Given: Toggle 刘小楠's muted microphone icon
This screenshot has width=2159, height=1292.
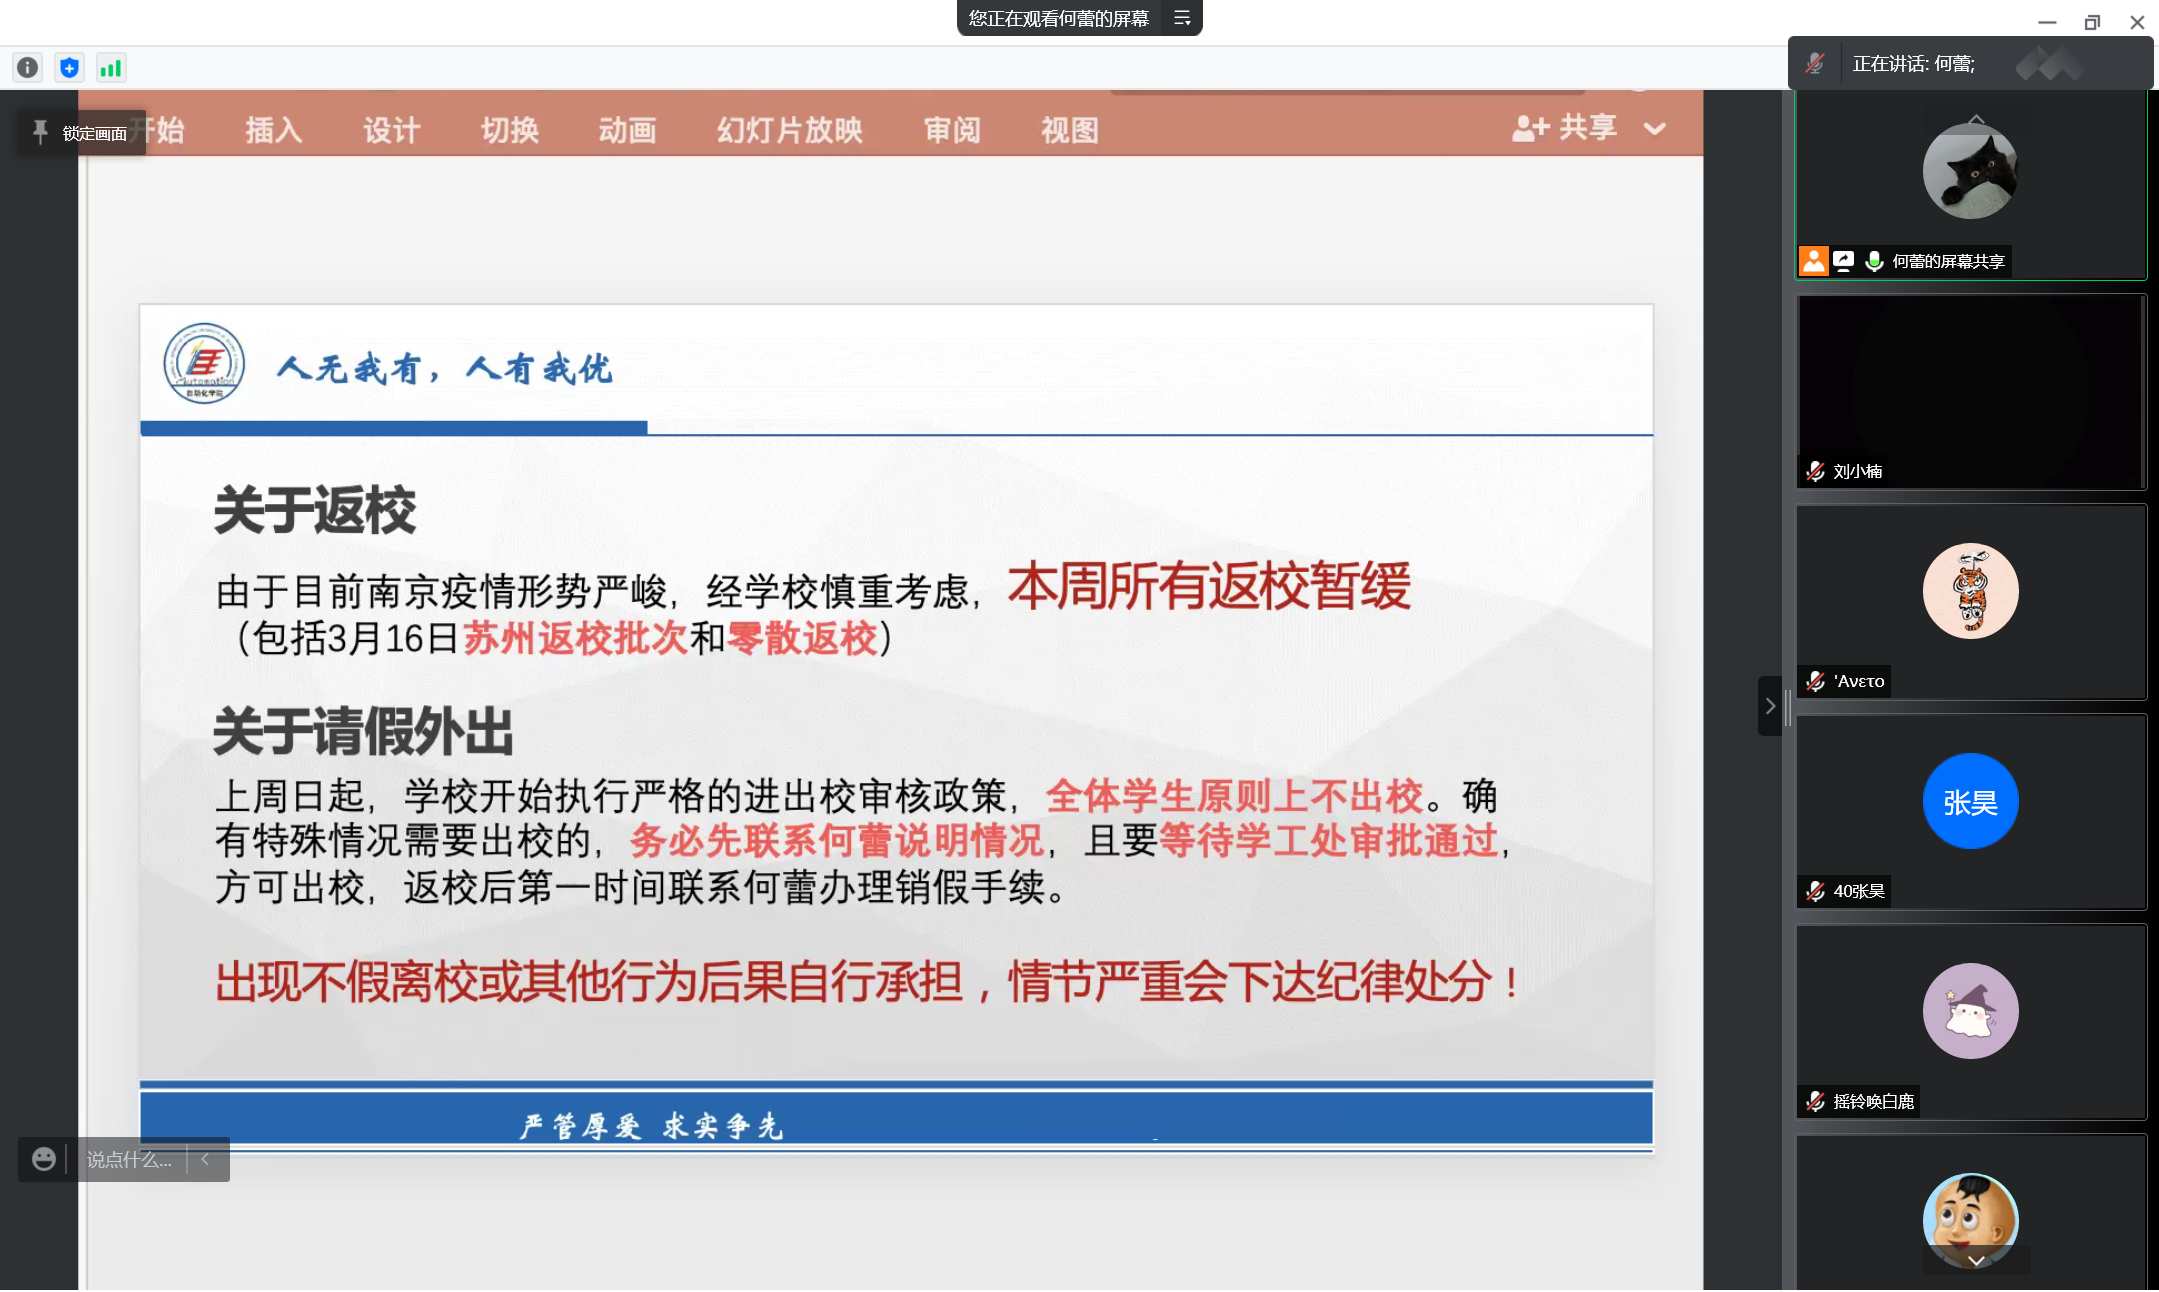Looking at the screenshot, I should point(1815,471).
